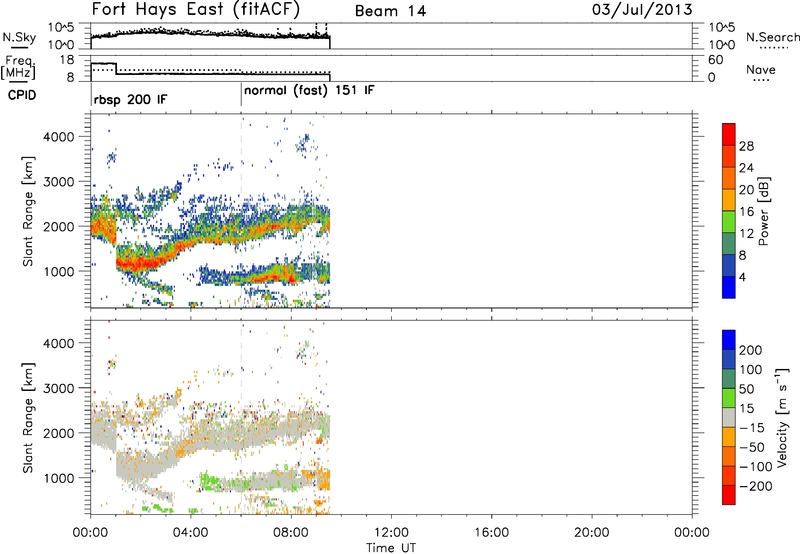Click the '4' power colorbar tick label
This screenshot has height=554, width=800.
coord(742,277)
